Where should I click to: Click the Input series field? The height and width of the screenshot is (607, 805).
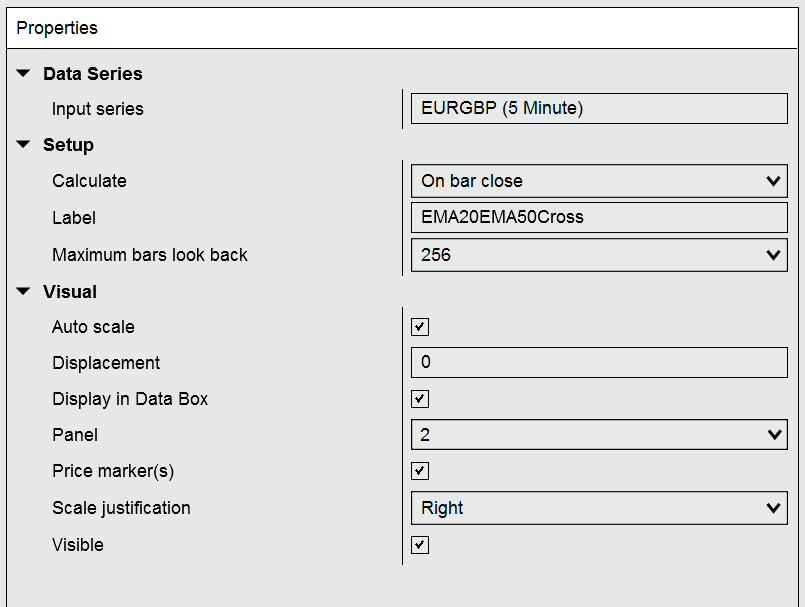(x=598, y=108)
